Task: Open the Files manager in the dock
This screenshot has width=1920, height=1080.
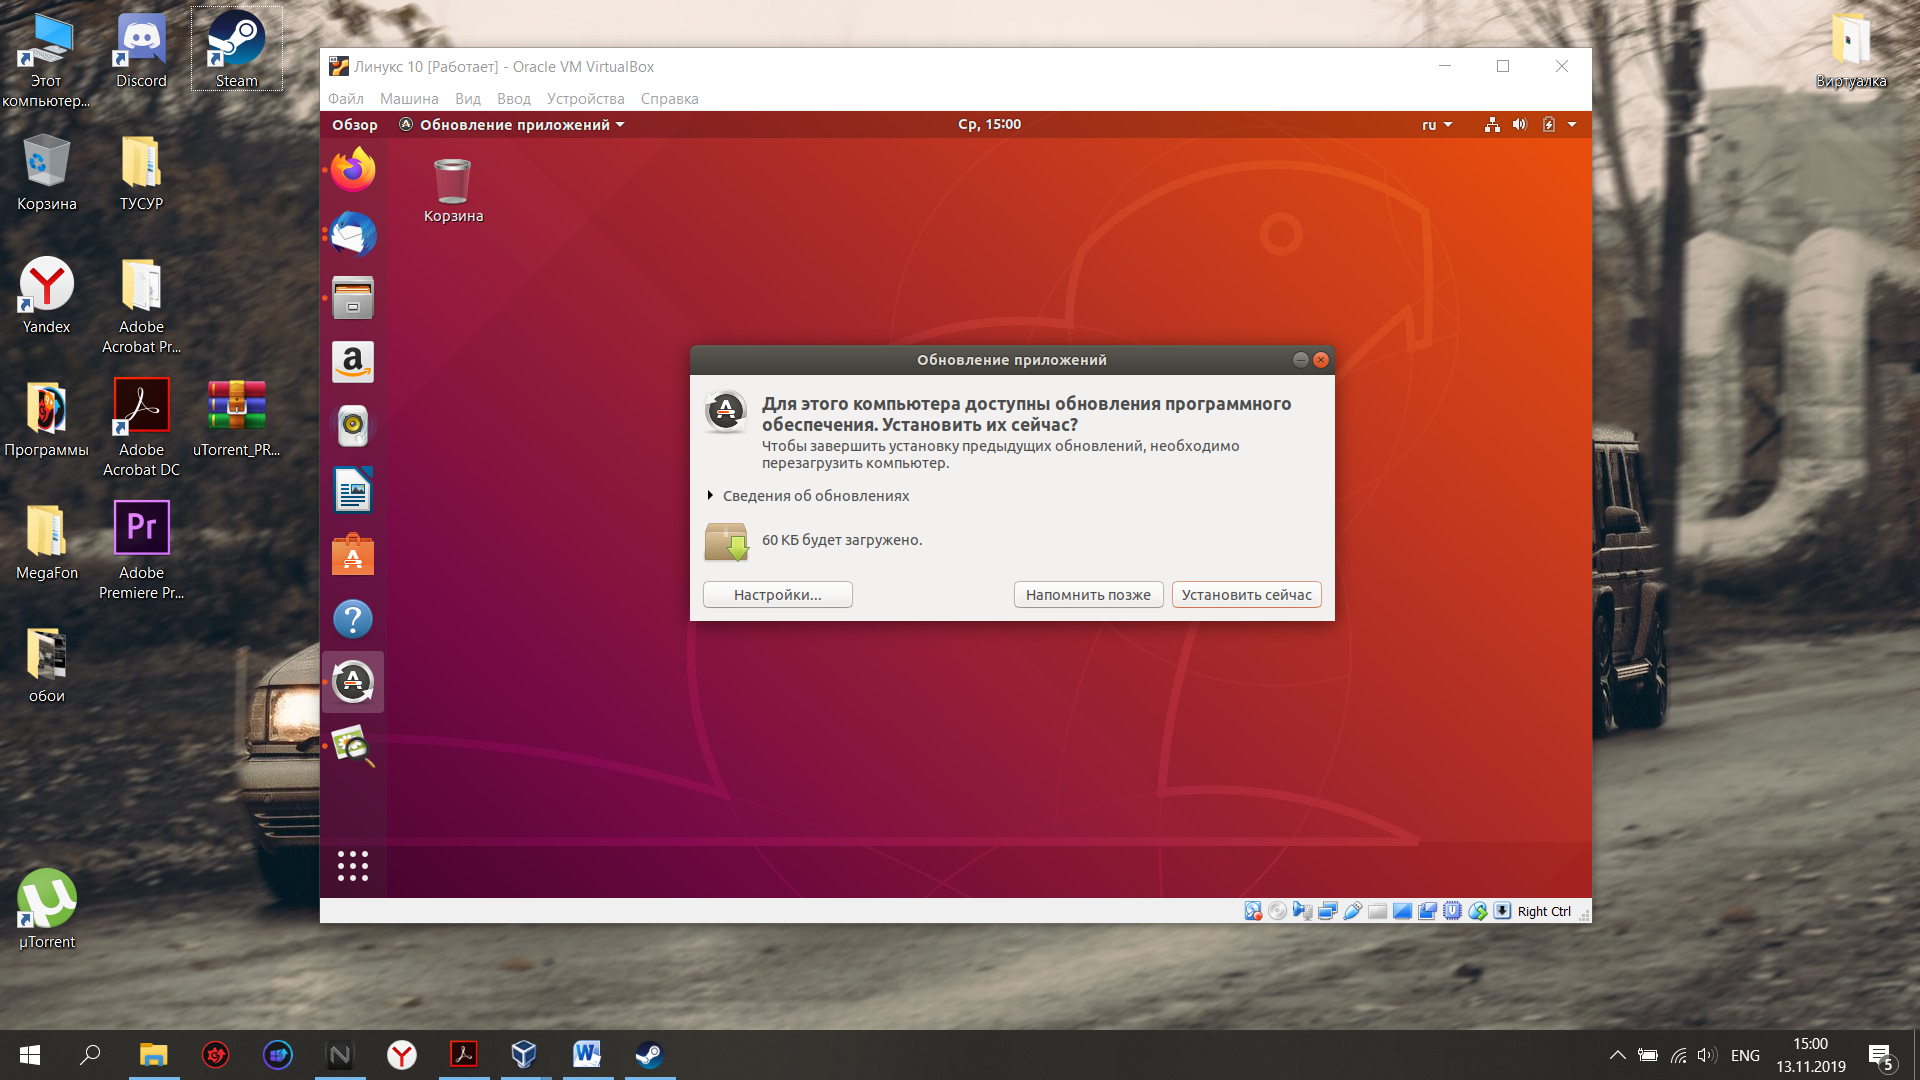Action: pyautogui.click(x=353, y=298)
